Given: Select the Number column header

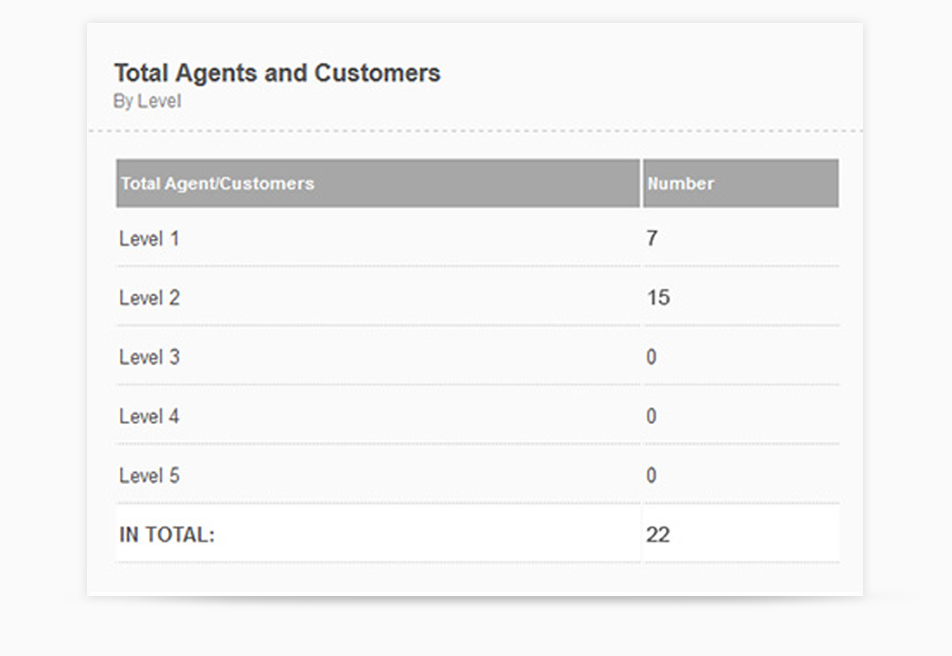Looking at the screenshot, I should [741, 183].
